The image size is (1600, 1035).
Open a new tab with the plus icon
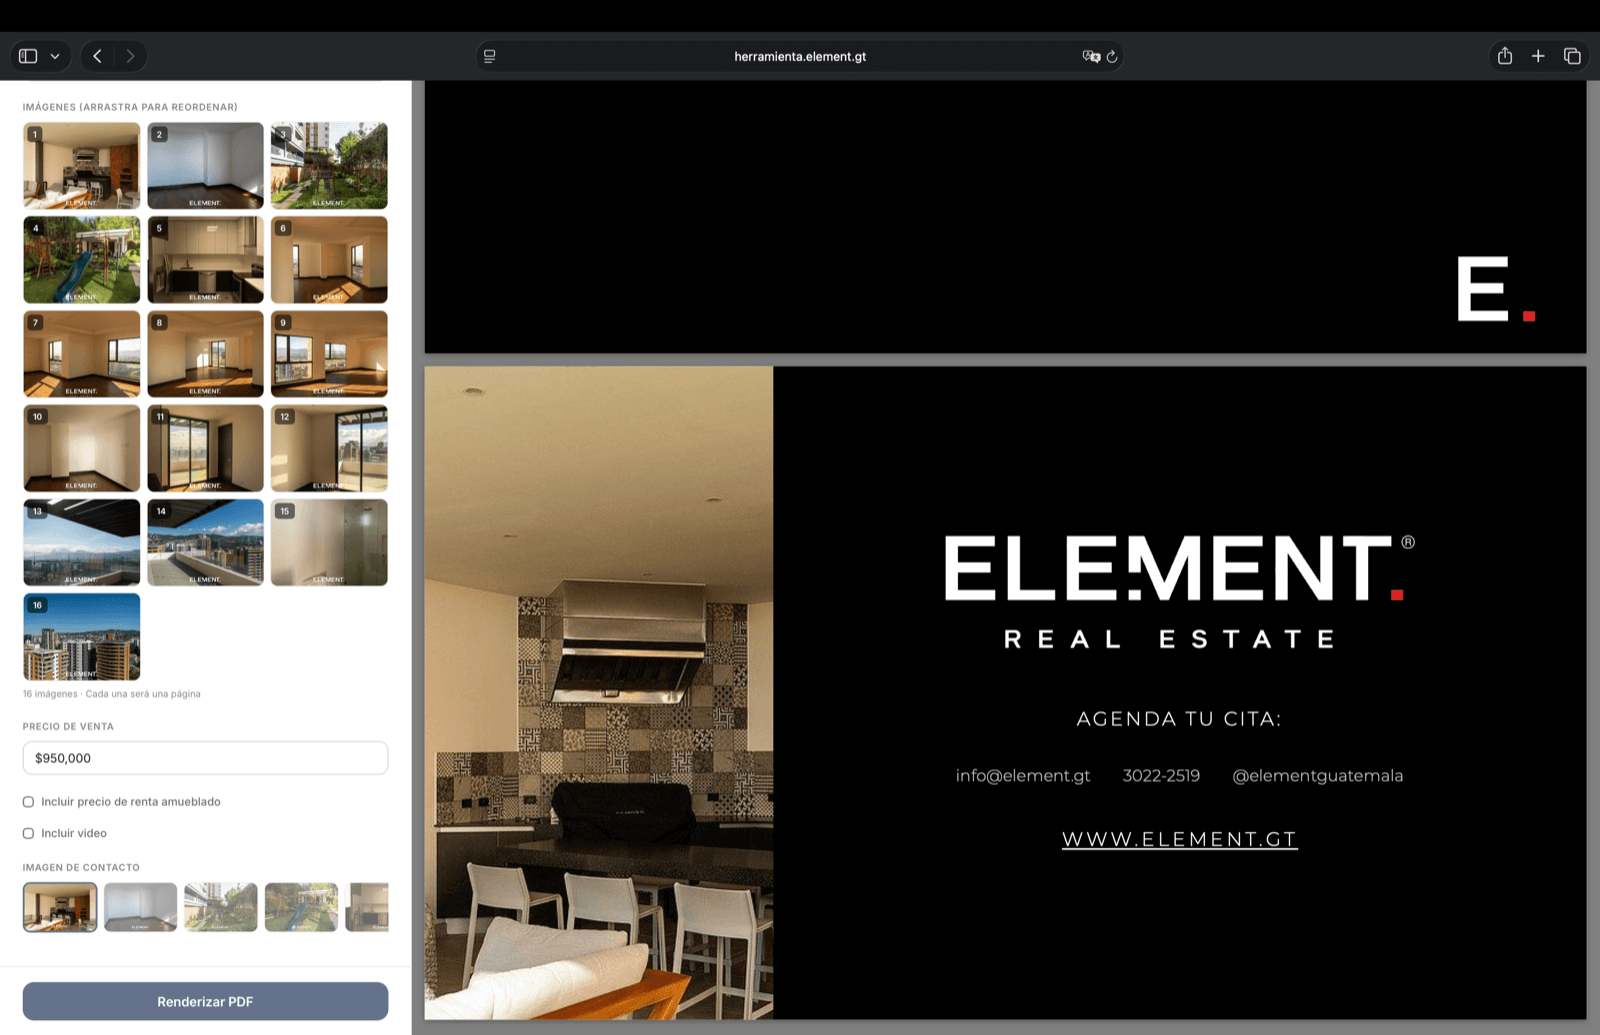click(1538, 56)
